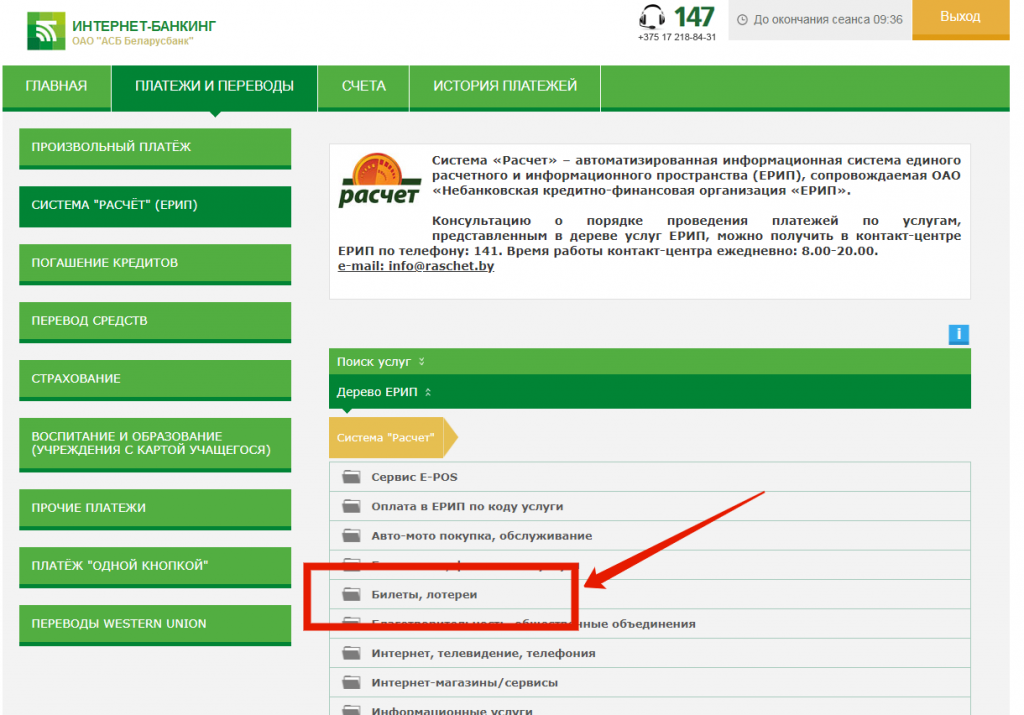Open folder icon for Авто-мото покупка

click(x=351, y=535)
